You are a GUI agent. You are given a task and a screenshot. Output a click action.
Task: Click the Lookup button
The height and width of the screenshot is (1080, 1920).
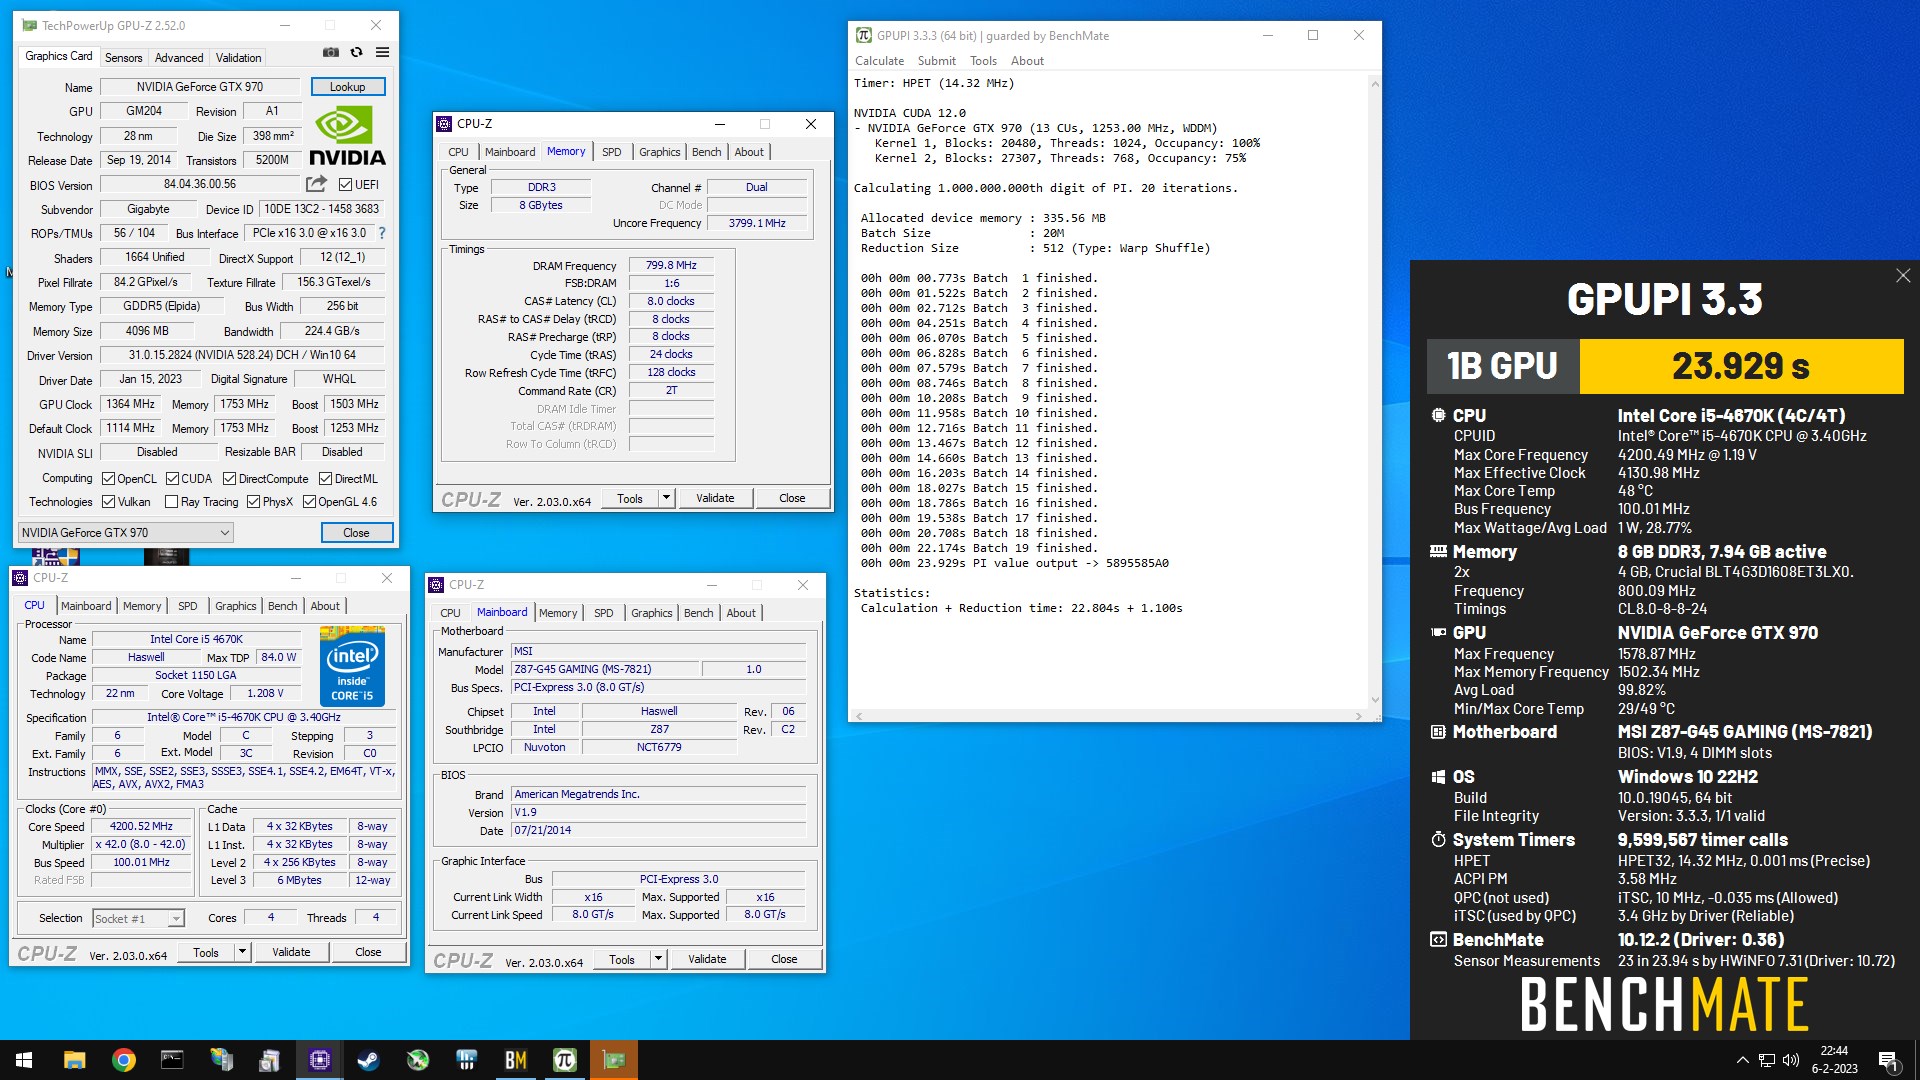(348, 87)
